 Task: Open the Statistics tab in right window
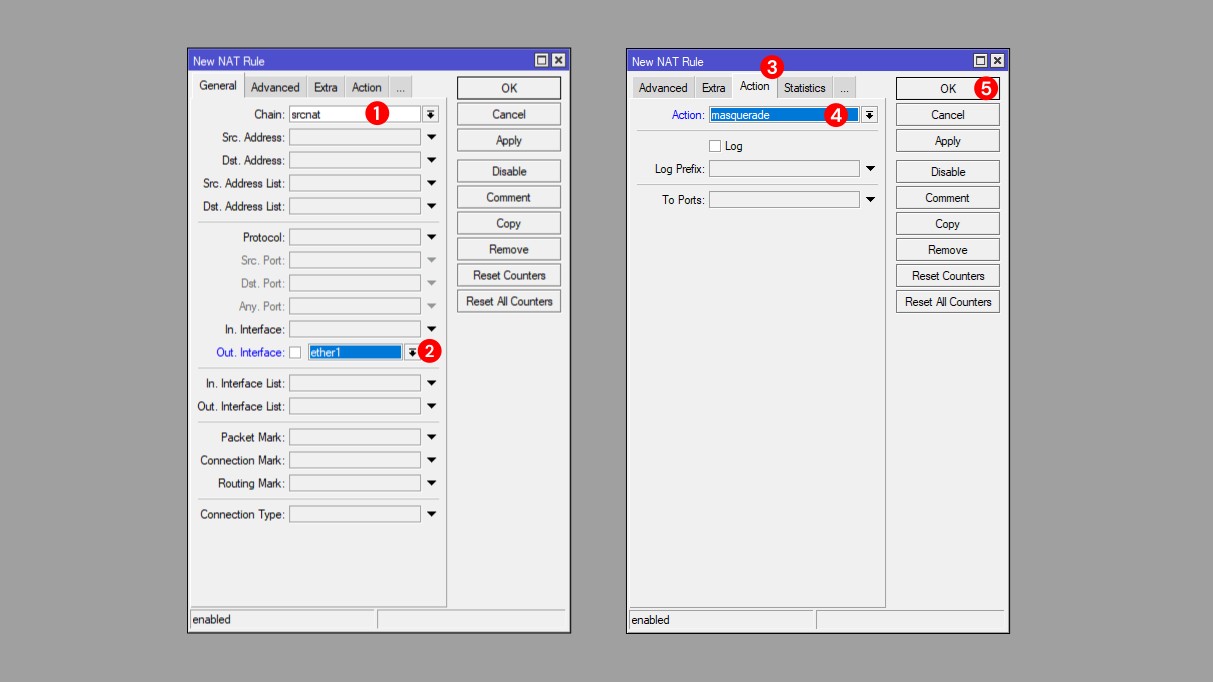point(804,88)
